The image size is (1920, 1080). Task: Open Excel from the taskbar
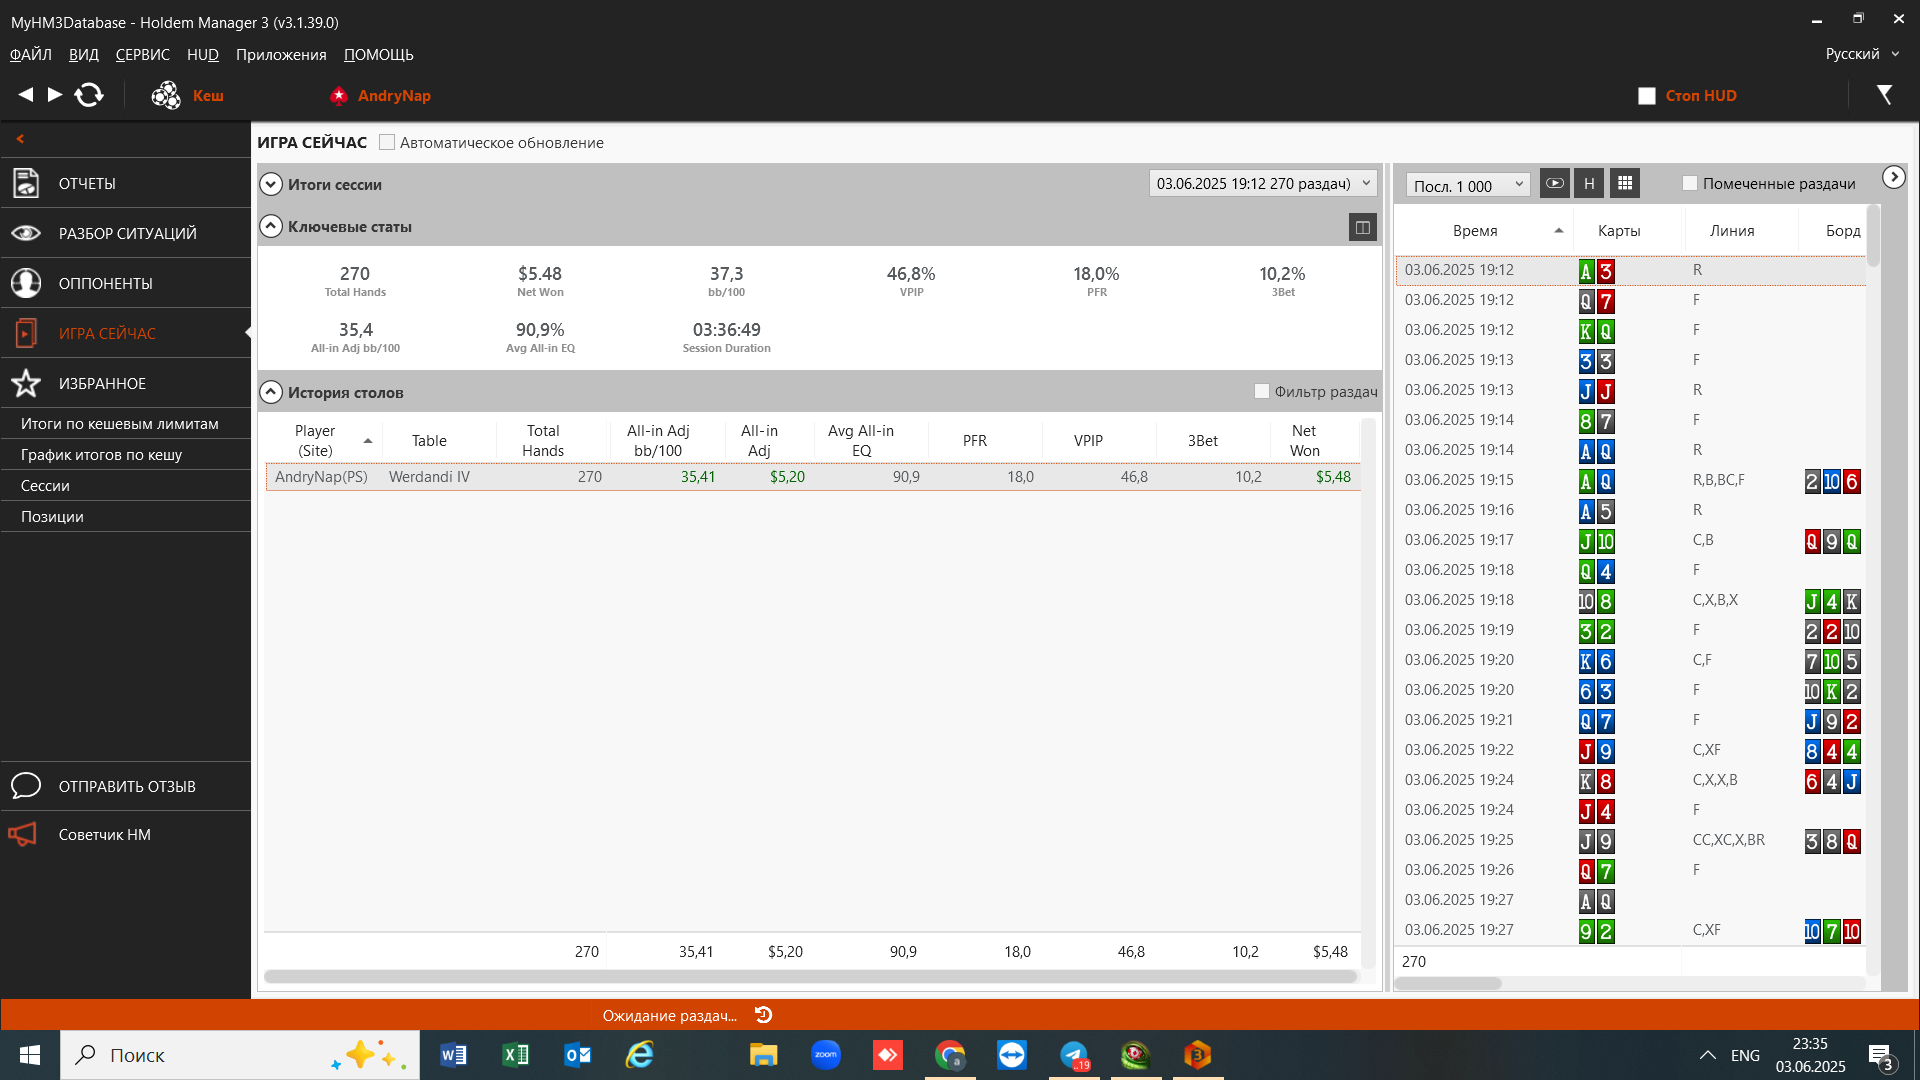point(516,1055)
